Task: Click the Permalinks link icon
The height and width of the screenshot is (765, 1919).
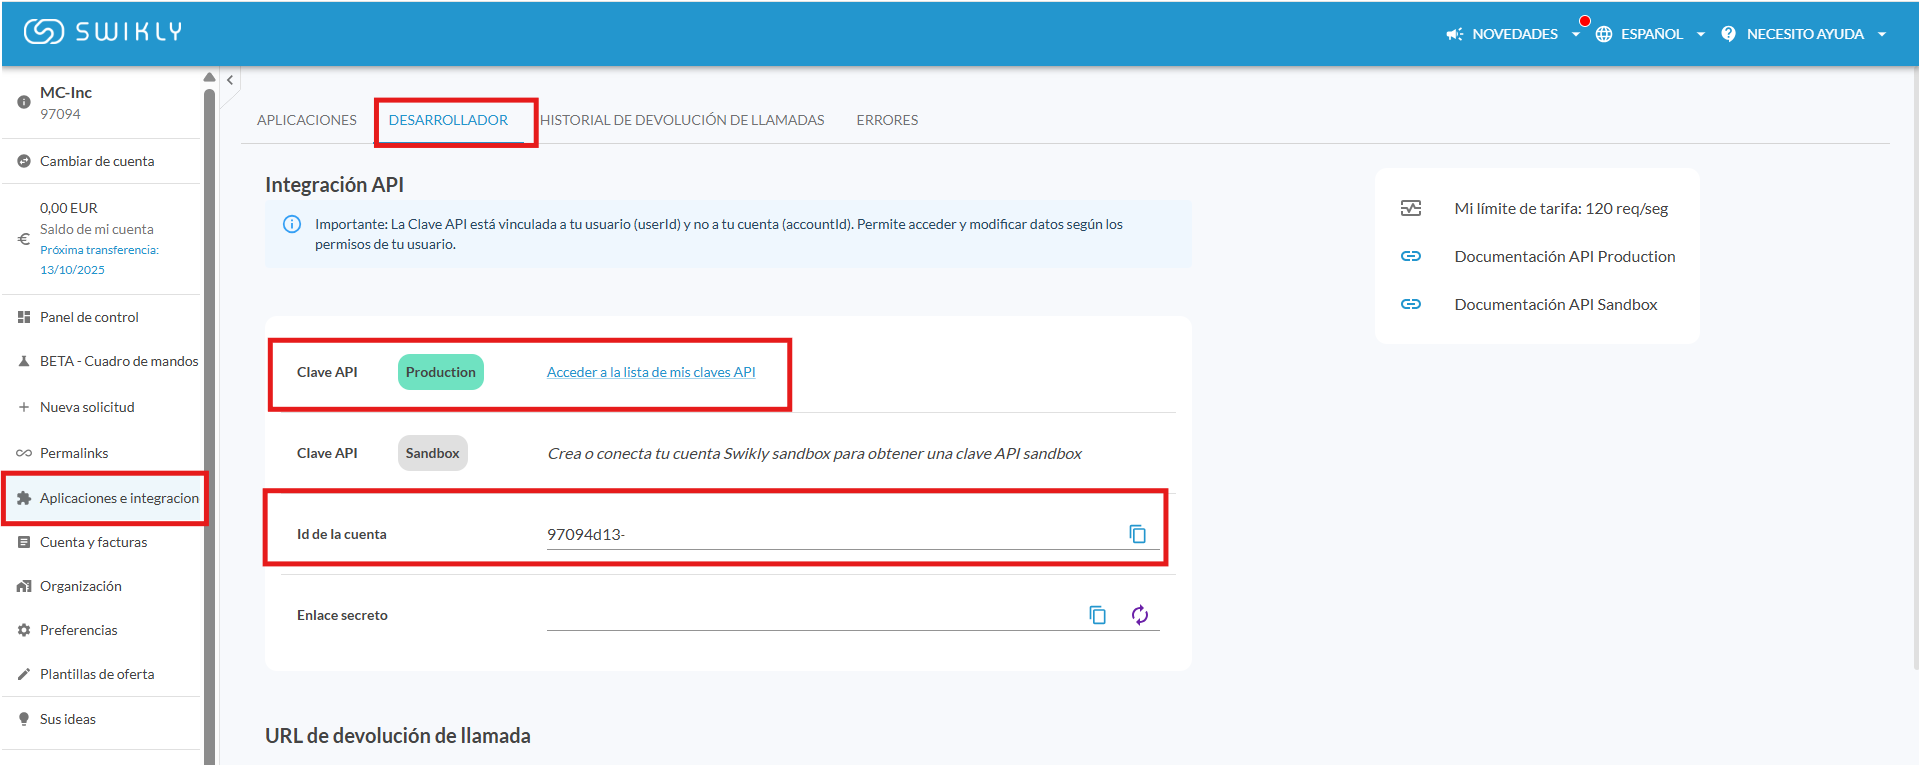Action: click(x=24, y=453)
